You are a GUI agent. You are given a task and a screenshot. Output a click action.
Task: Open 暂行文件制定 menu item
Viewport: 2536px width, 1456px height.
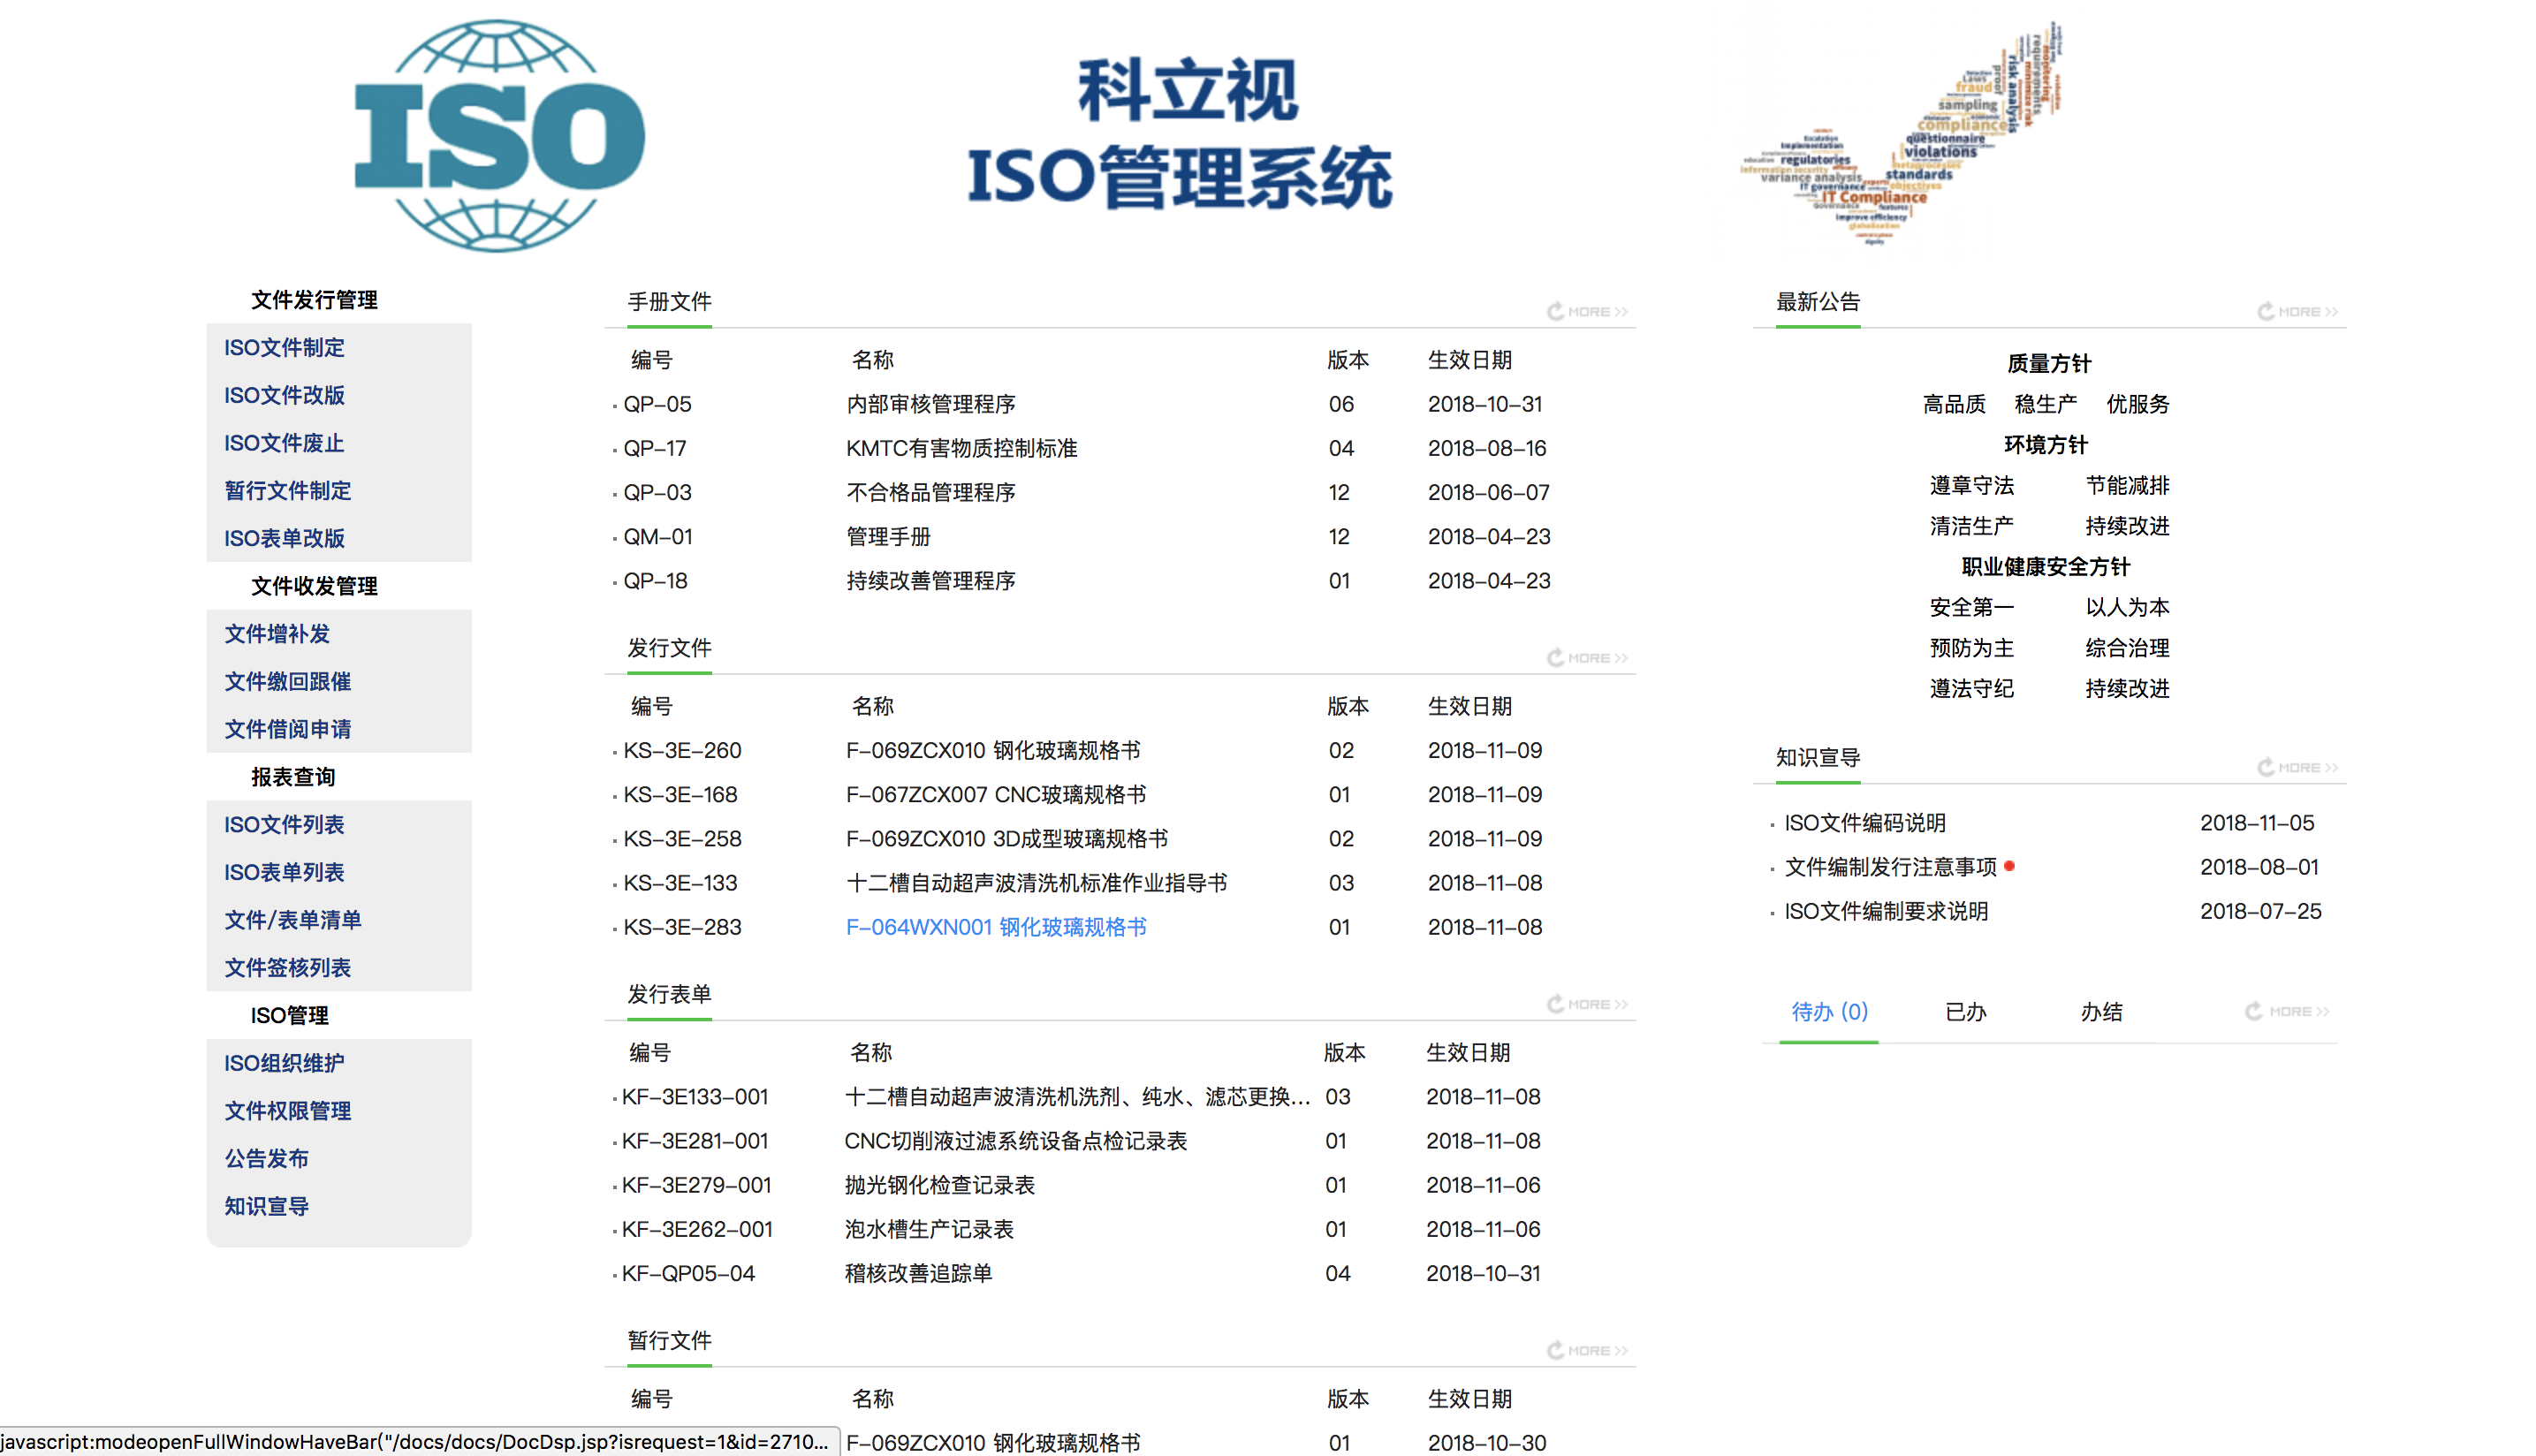288,490
